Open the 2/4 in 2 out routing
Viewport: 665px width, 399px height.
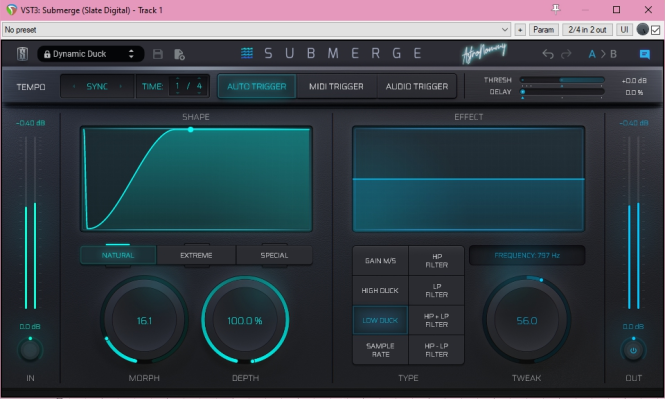[587, 30]
